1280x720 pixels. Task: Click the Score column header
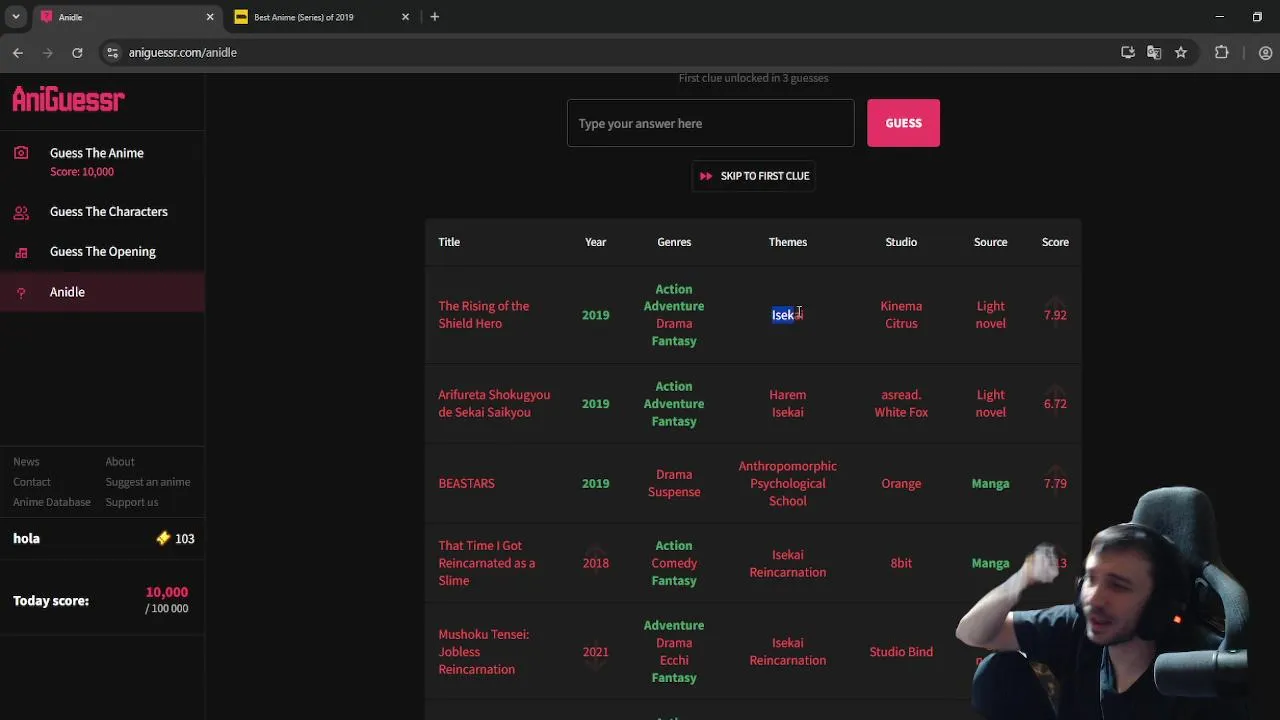(1055, 242)
